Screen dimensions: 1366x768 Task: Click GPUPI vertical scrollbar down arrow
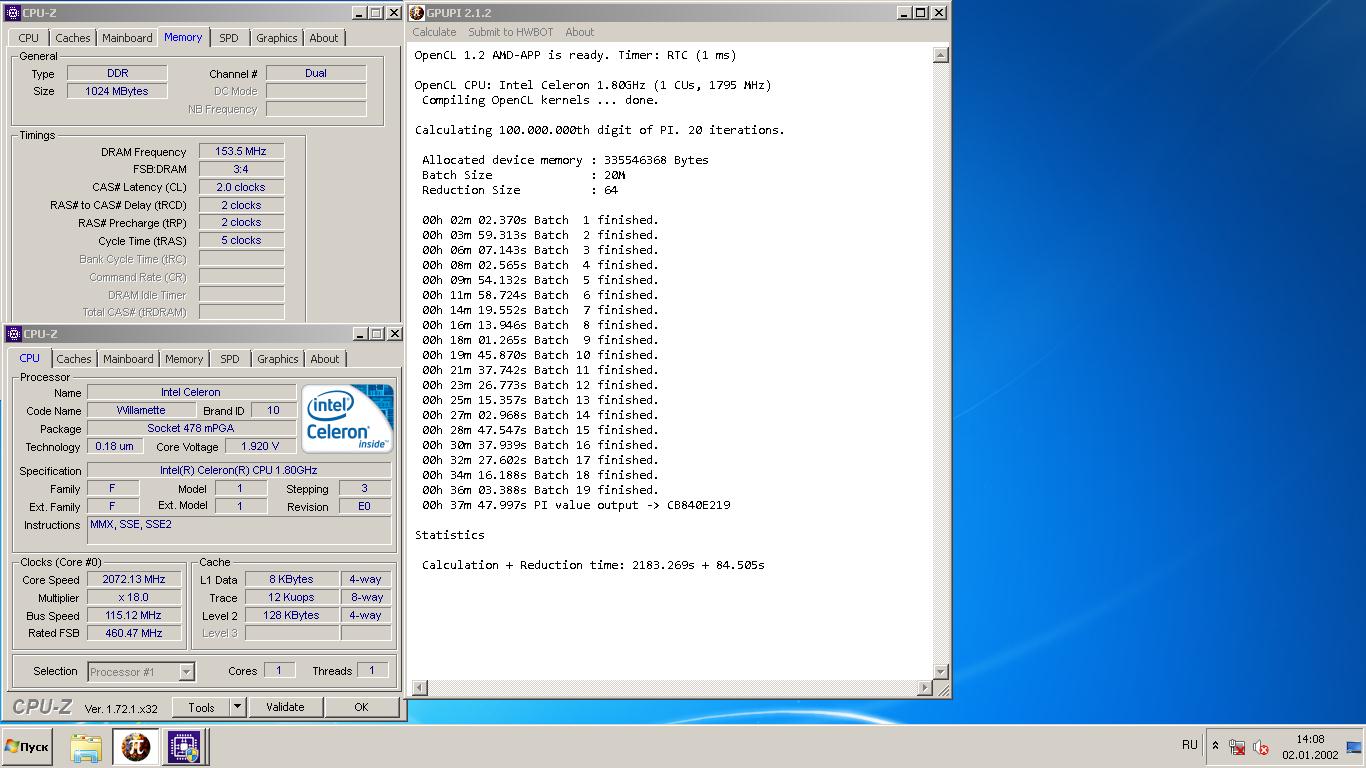(x=940, y=672)
